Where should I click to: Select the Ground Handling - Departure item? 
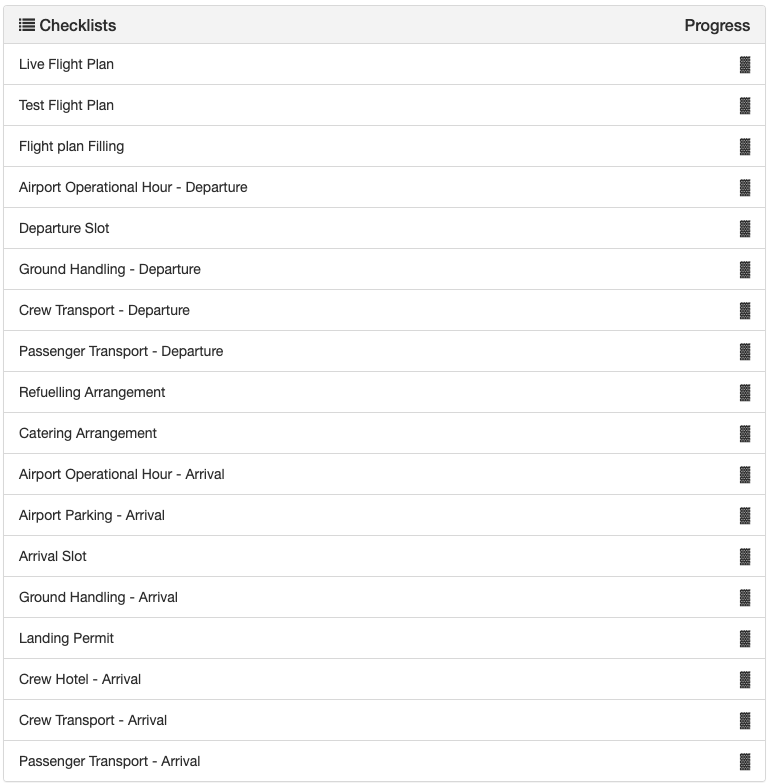[x=110, y=269]
